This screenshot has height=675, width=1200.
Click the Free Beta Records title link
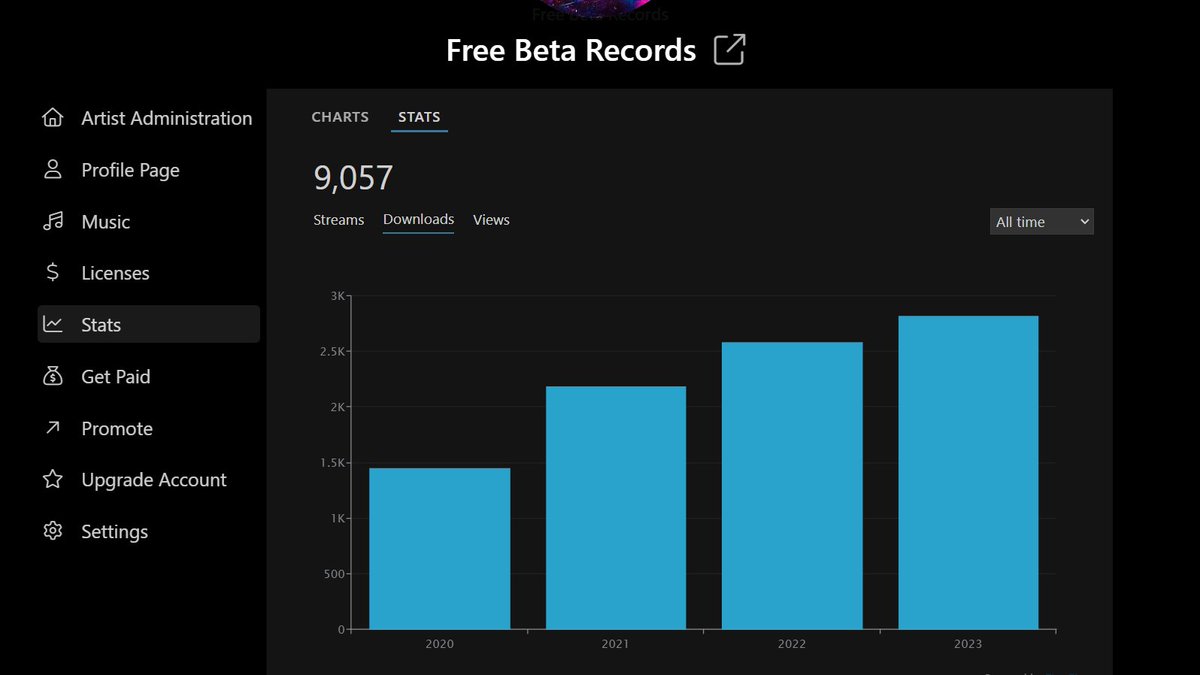(571, 50)
